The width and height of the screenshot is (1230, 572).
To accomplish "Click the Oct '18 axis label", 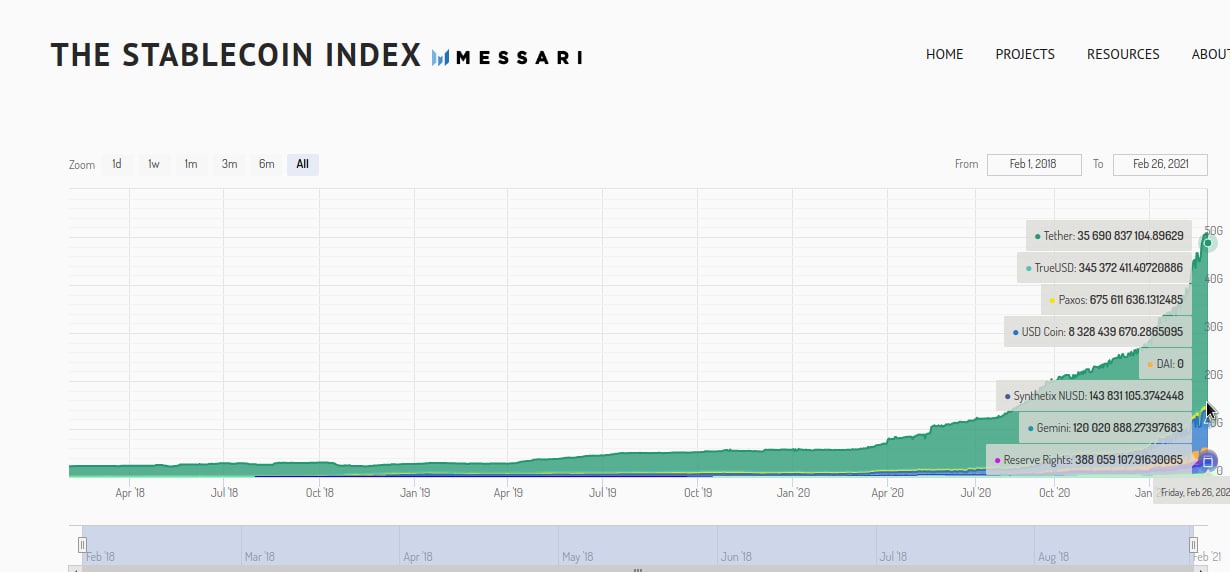I will (319, 493).
